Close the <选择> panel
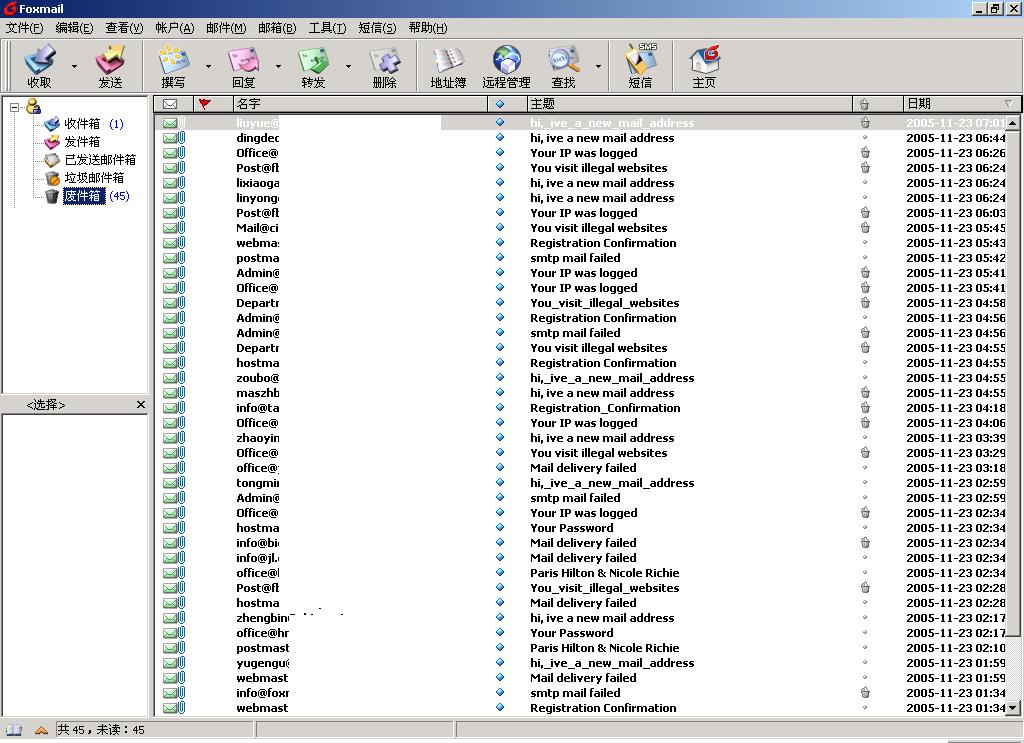1024x743 pixels. point(140,405)
